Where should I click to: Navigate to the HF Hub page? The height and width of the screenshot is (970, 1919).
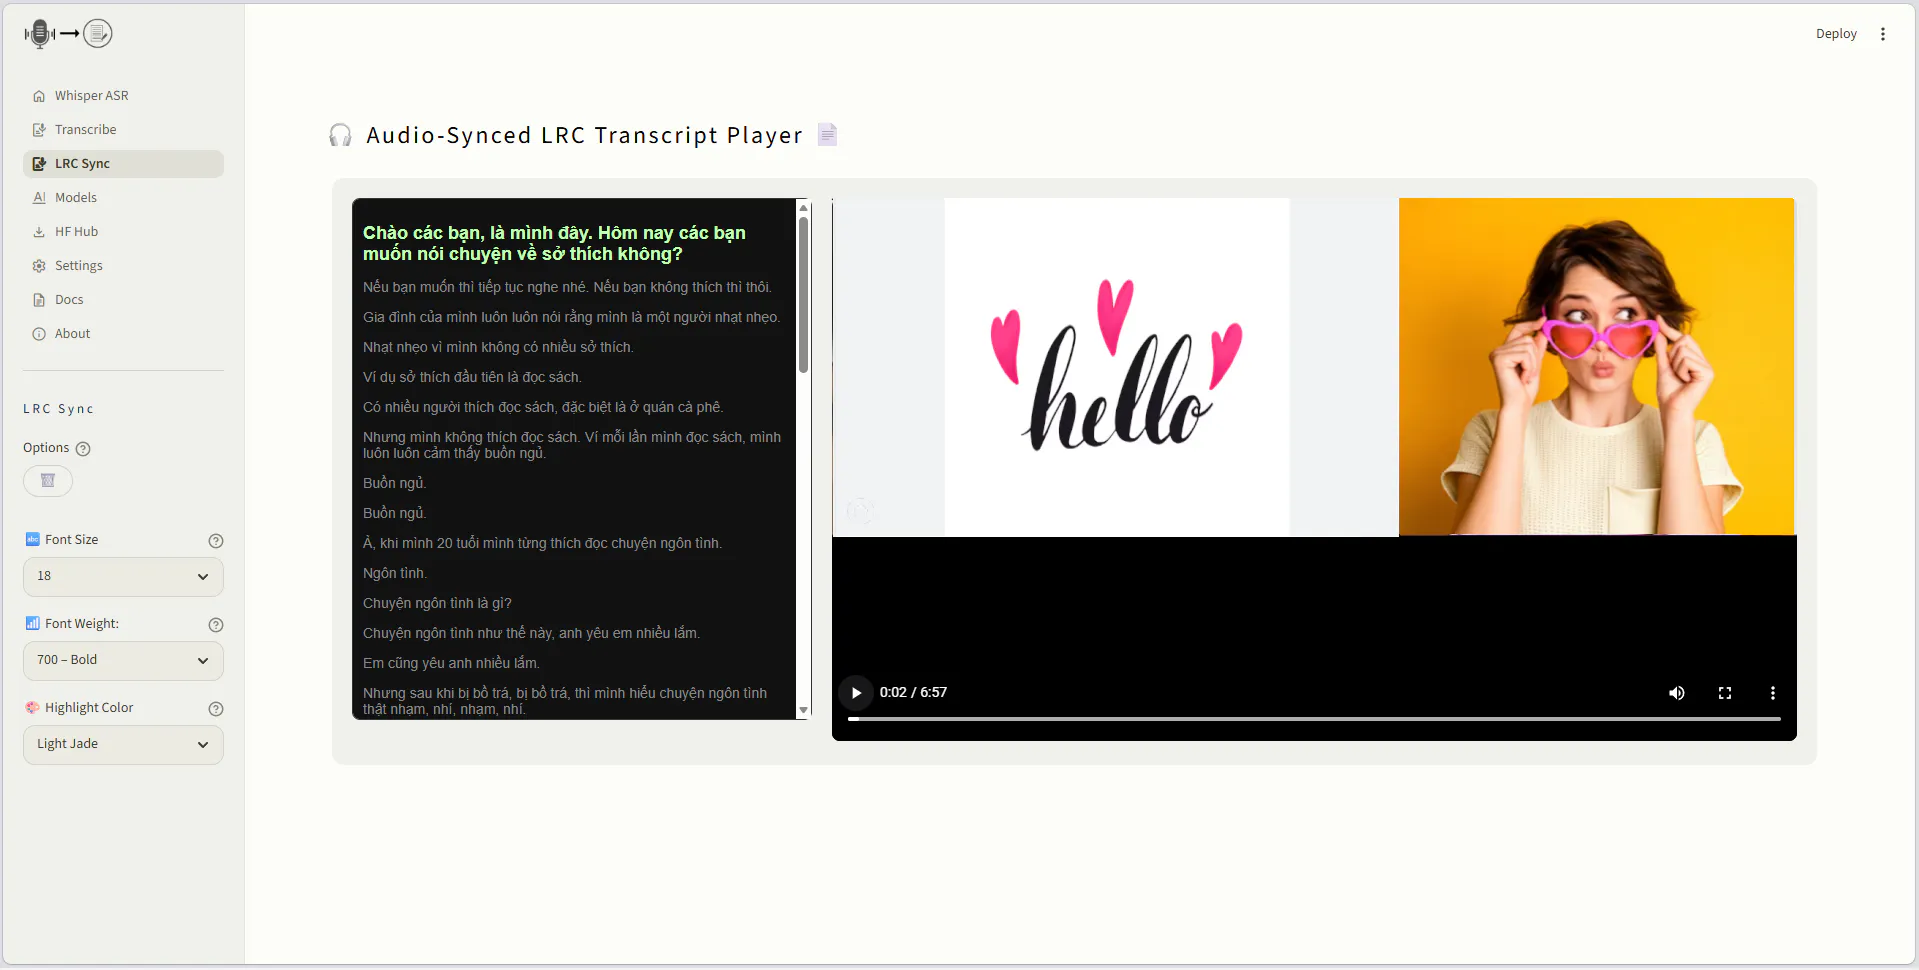click(x=123, y=232)
